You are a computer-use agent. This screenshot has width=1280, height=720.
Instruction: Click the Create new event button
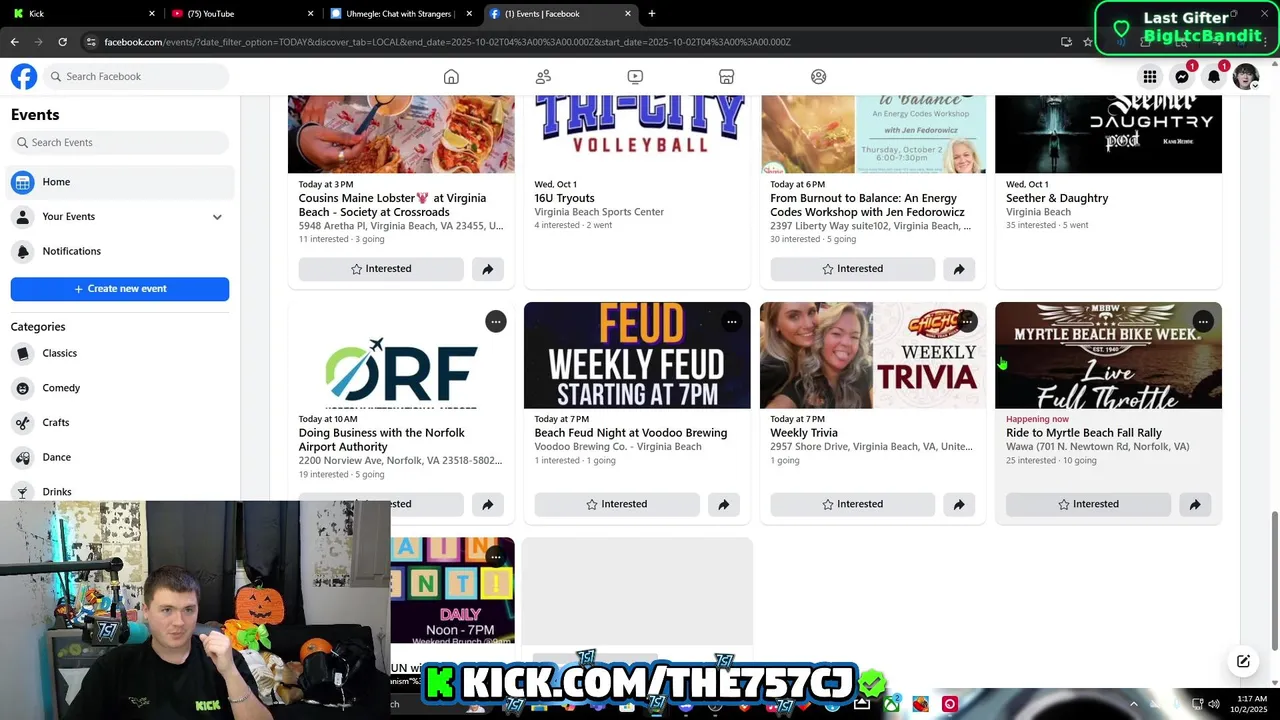(120, 289)
